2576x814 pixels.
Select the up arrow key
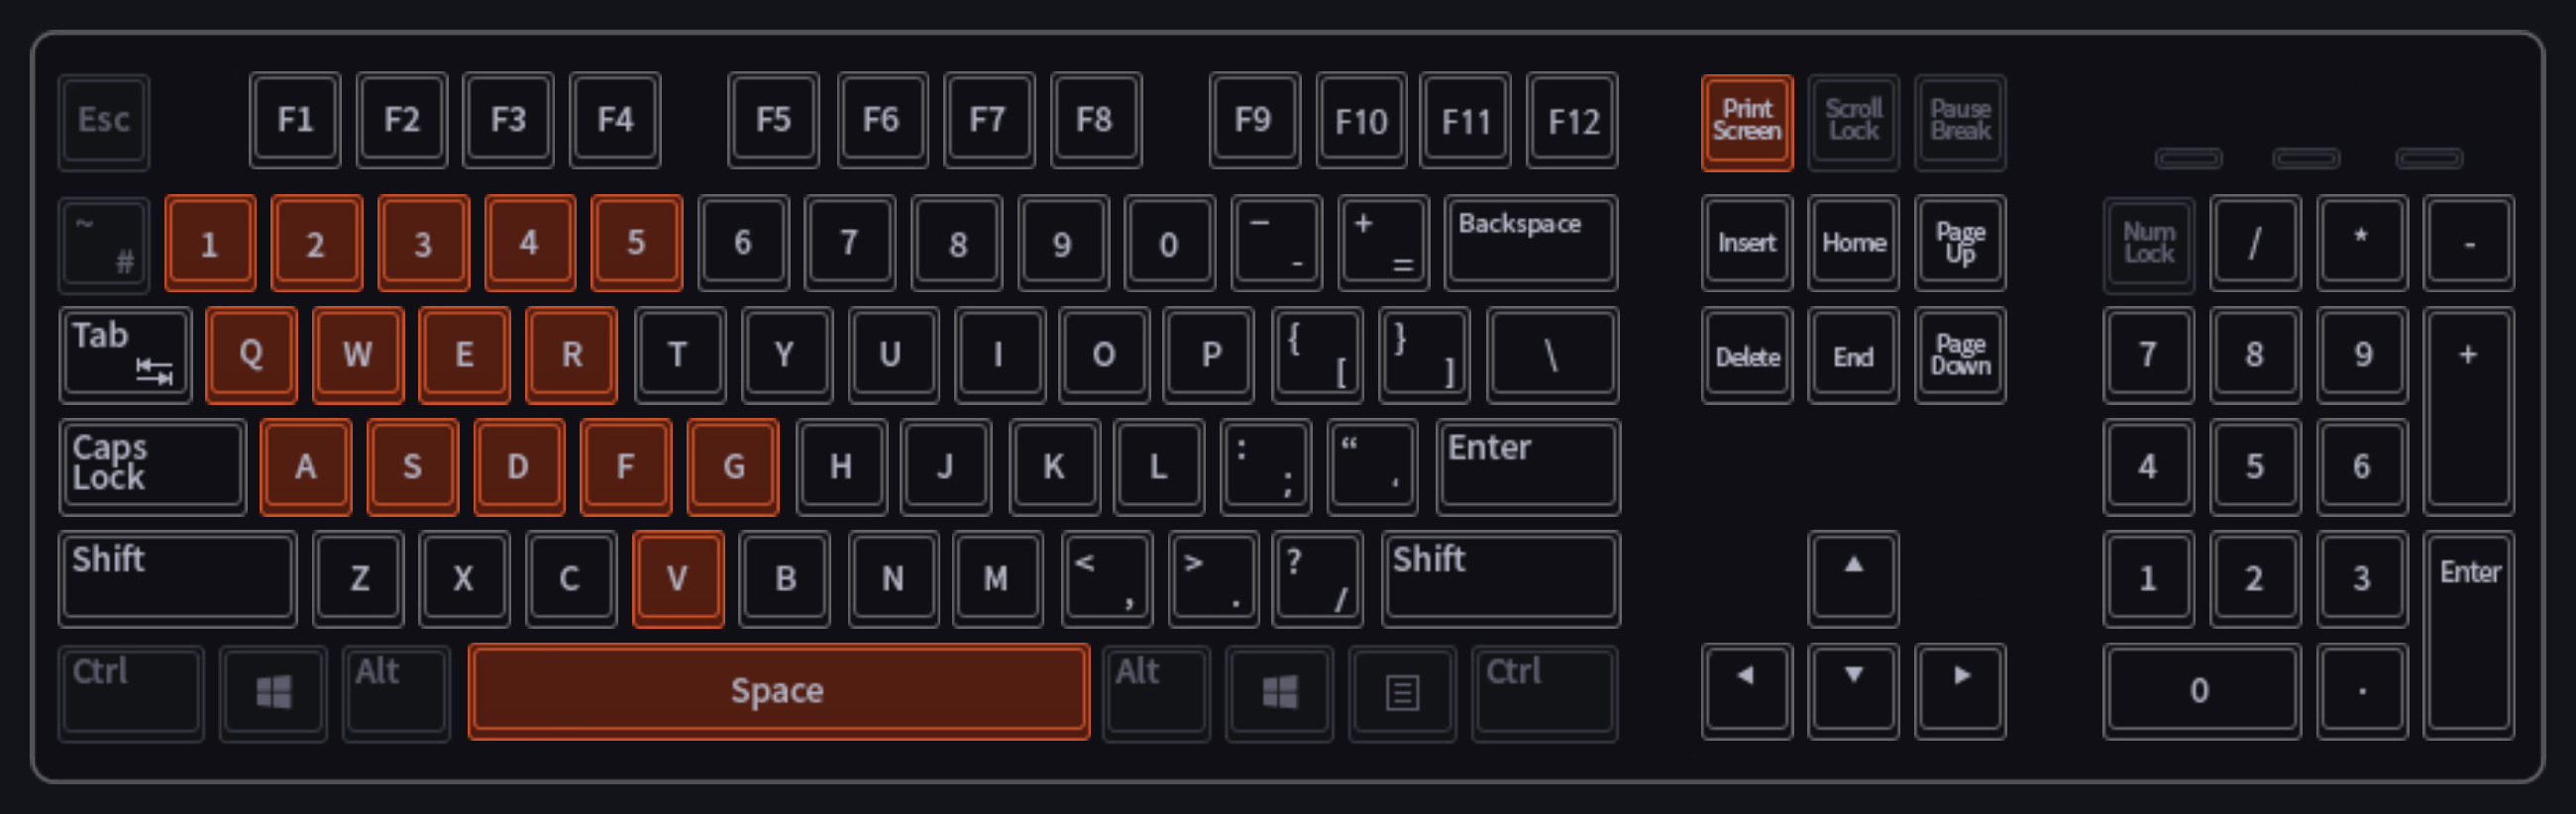(1853, 579)
